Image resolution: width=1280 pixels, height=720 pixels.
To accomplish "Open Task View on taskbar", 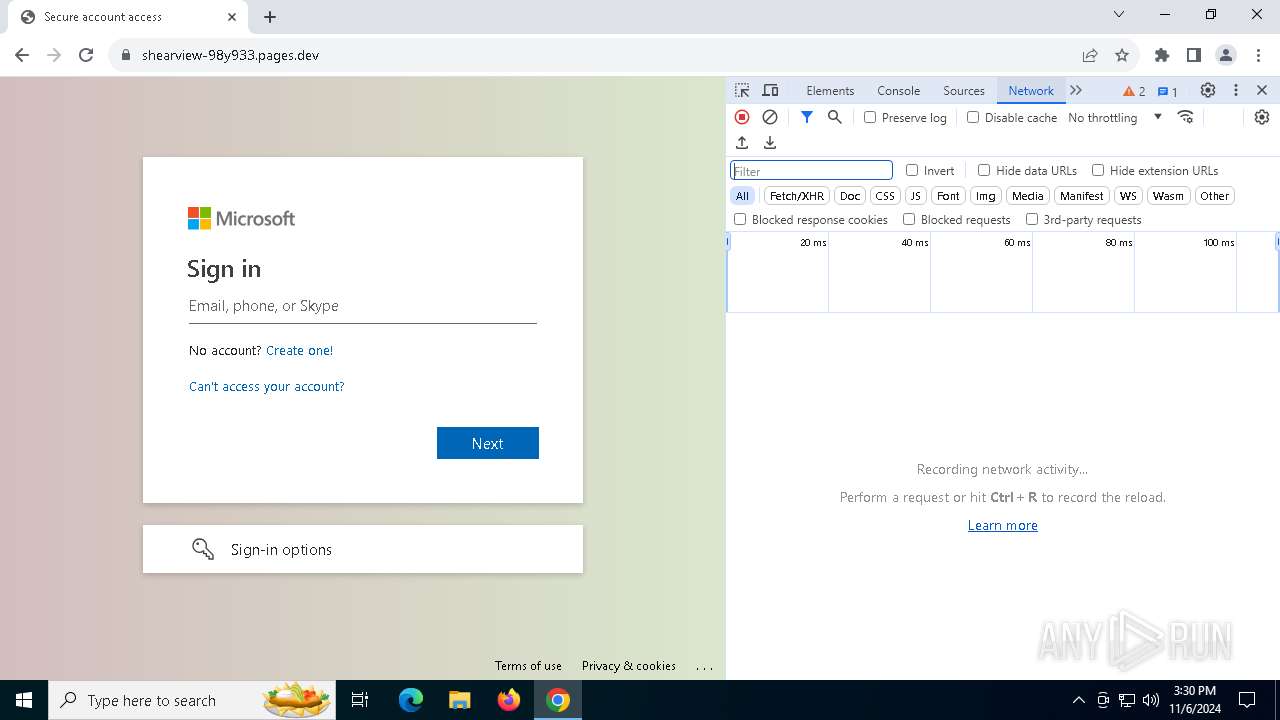I will click(x=361, y=700).
